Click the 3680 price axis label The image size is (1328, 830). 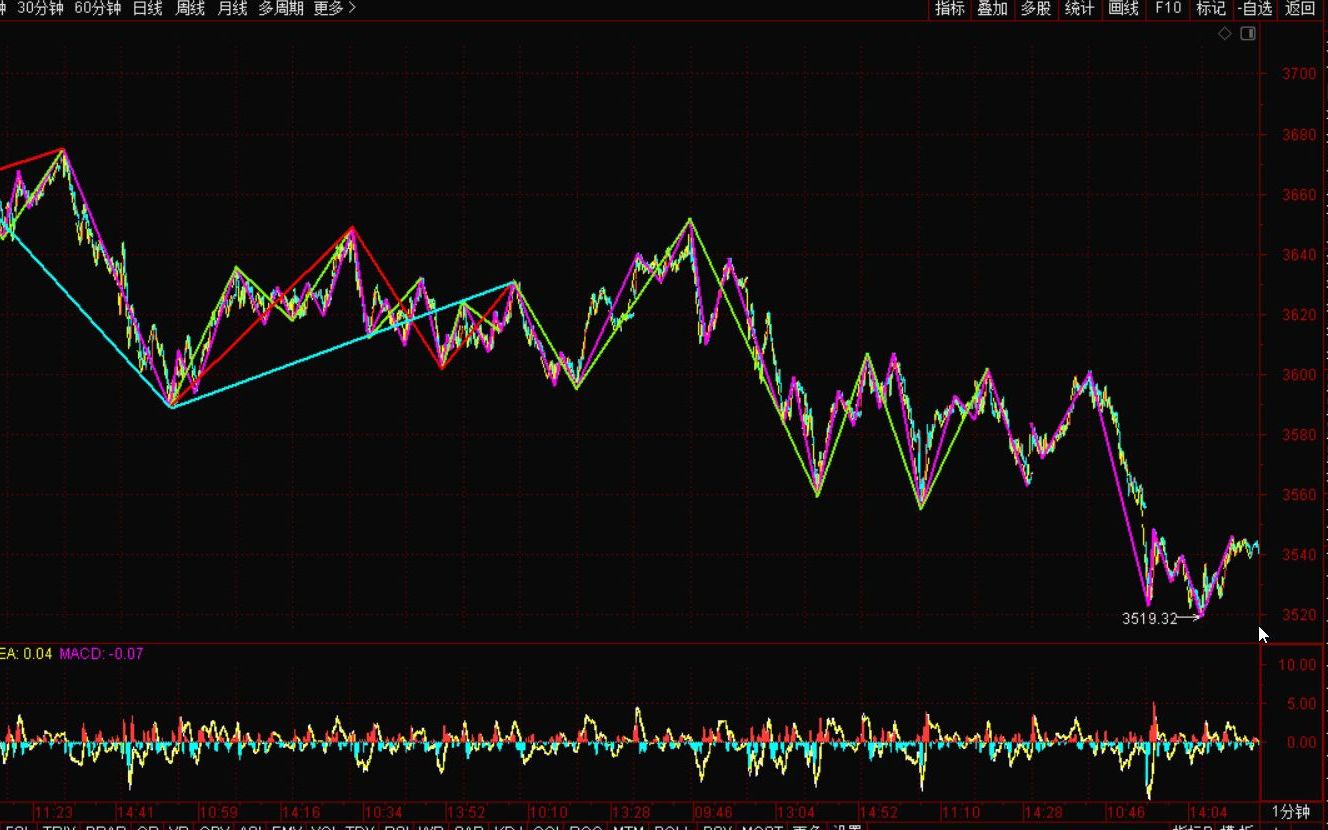tap(1299, 134)
